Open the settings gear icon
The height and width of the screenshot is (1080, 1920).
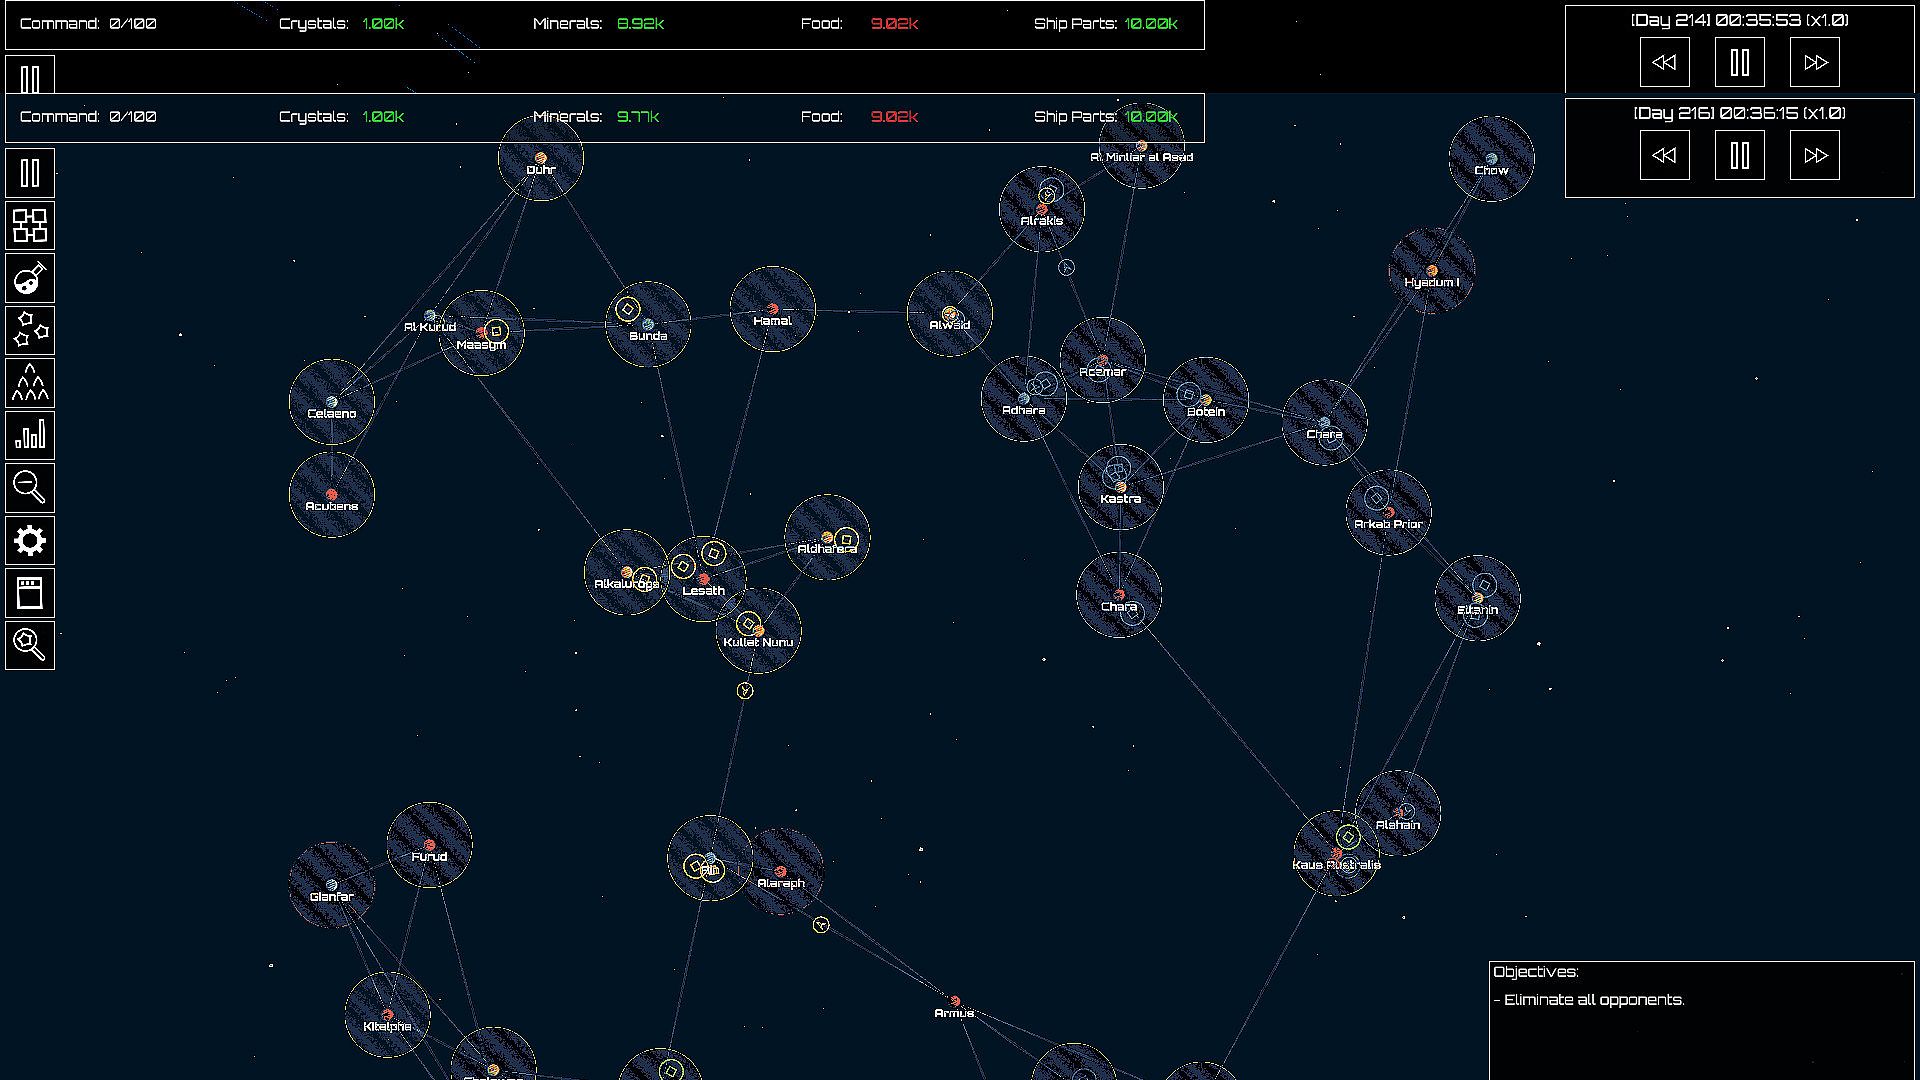(30, 541)
